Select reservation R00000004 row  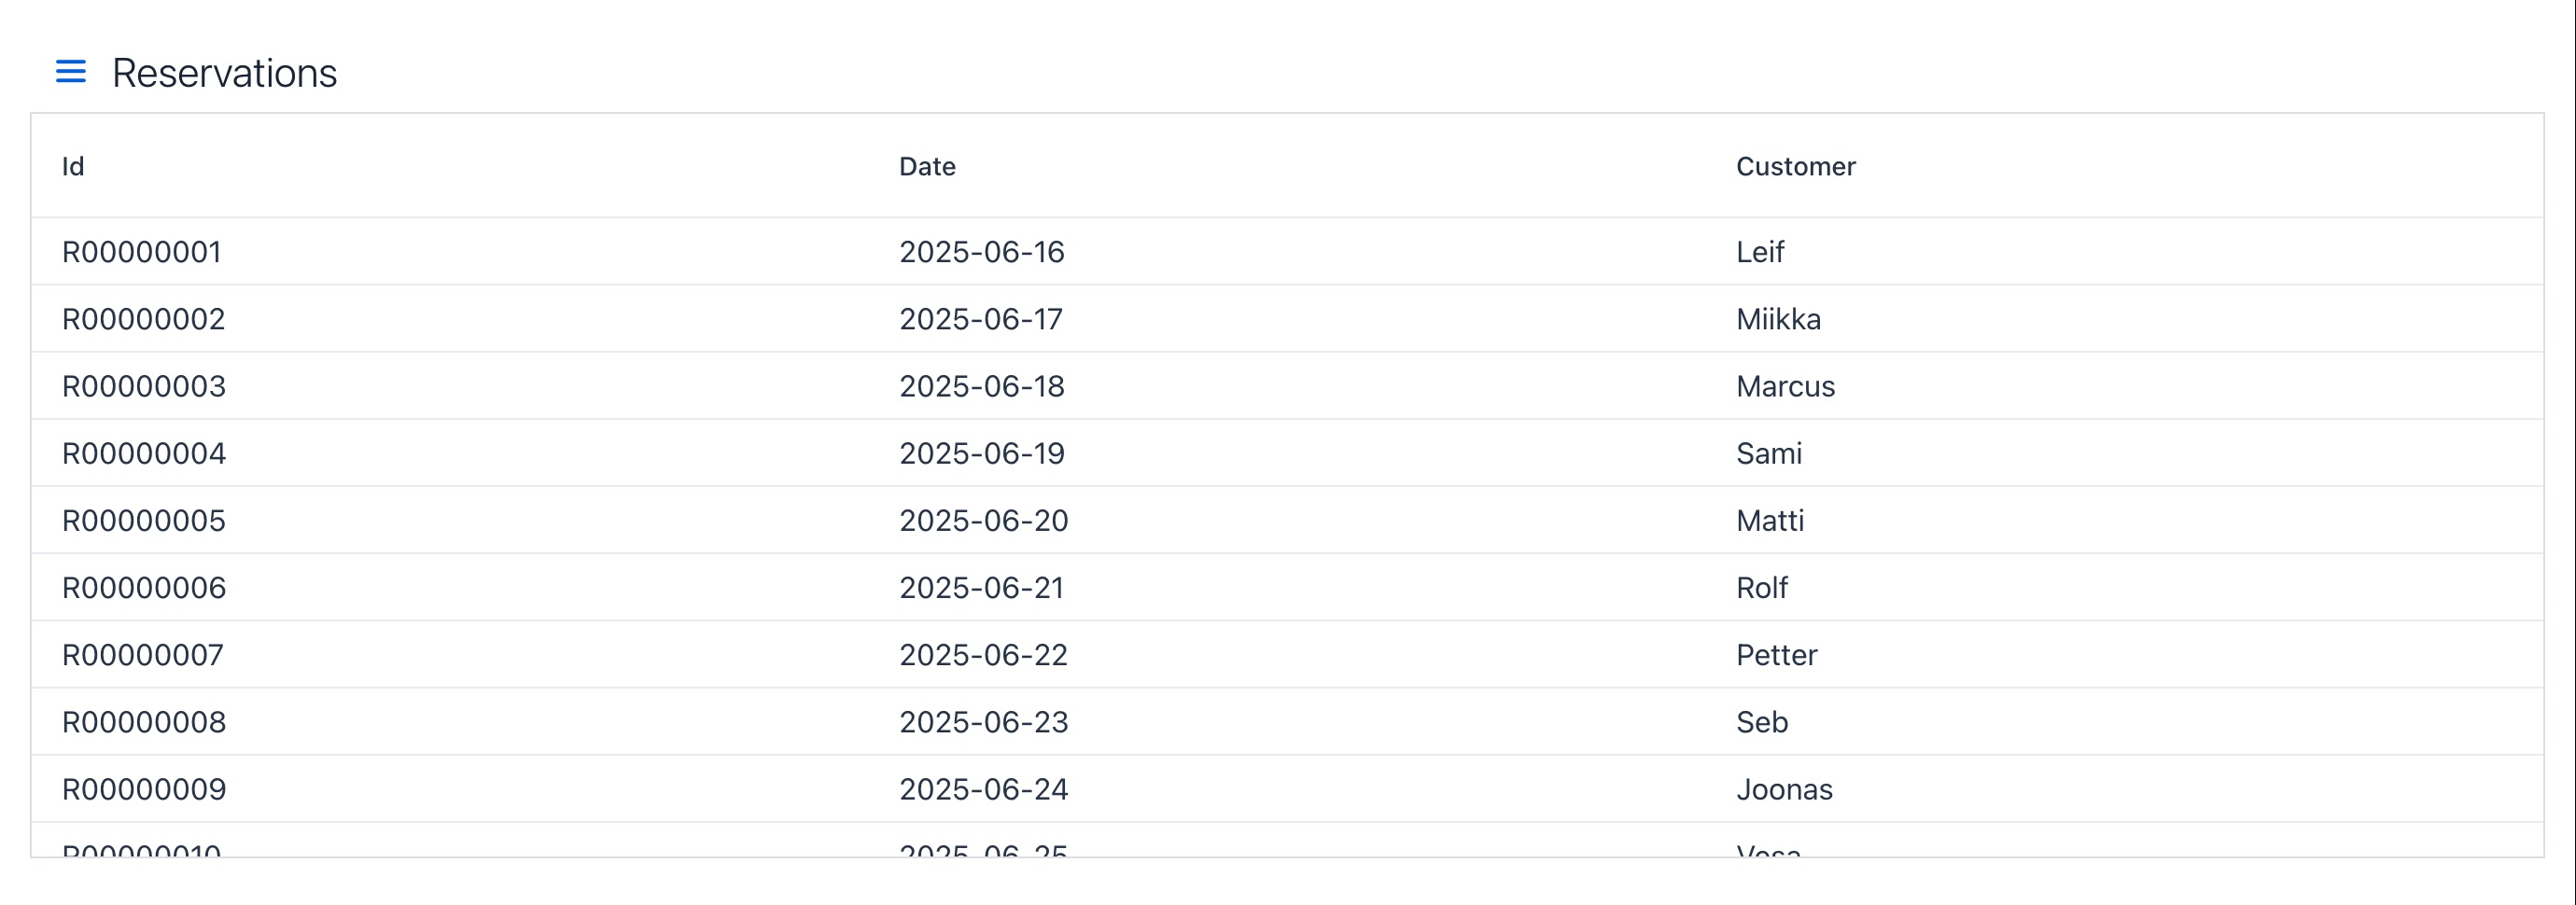click(x=1287, y=453)
